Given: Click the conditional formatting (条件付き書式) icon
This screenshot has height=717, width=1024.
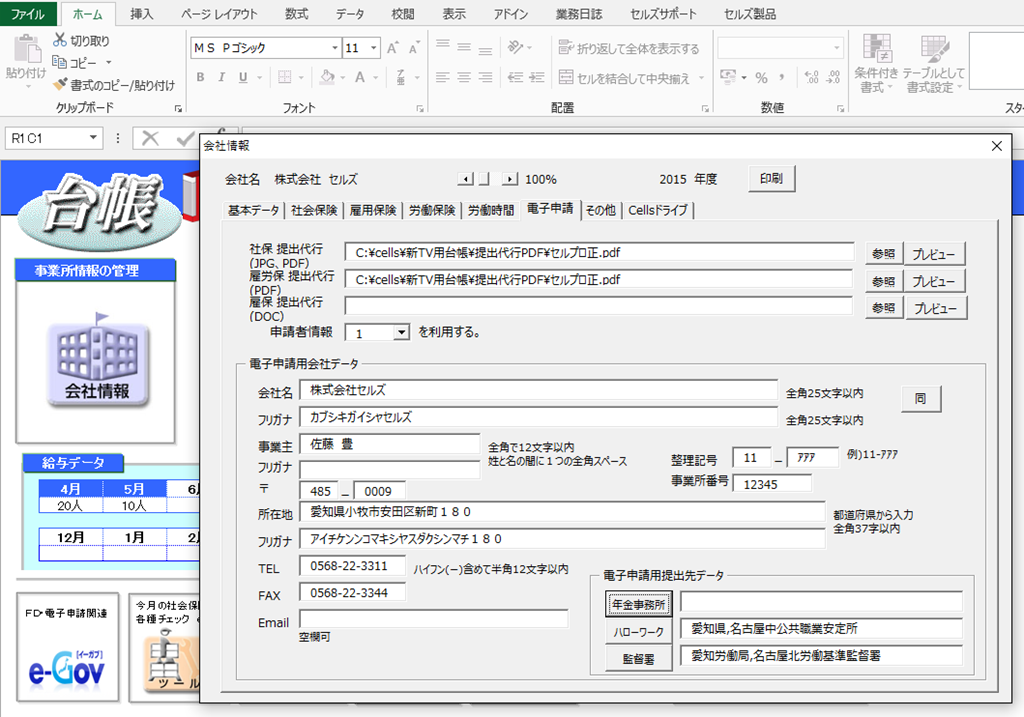Looking at the screenshot, I should click(x=877, y=50).
